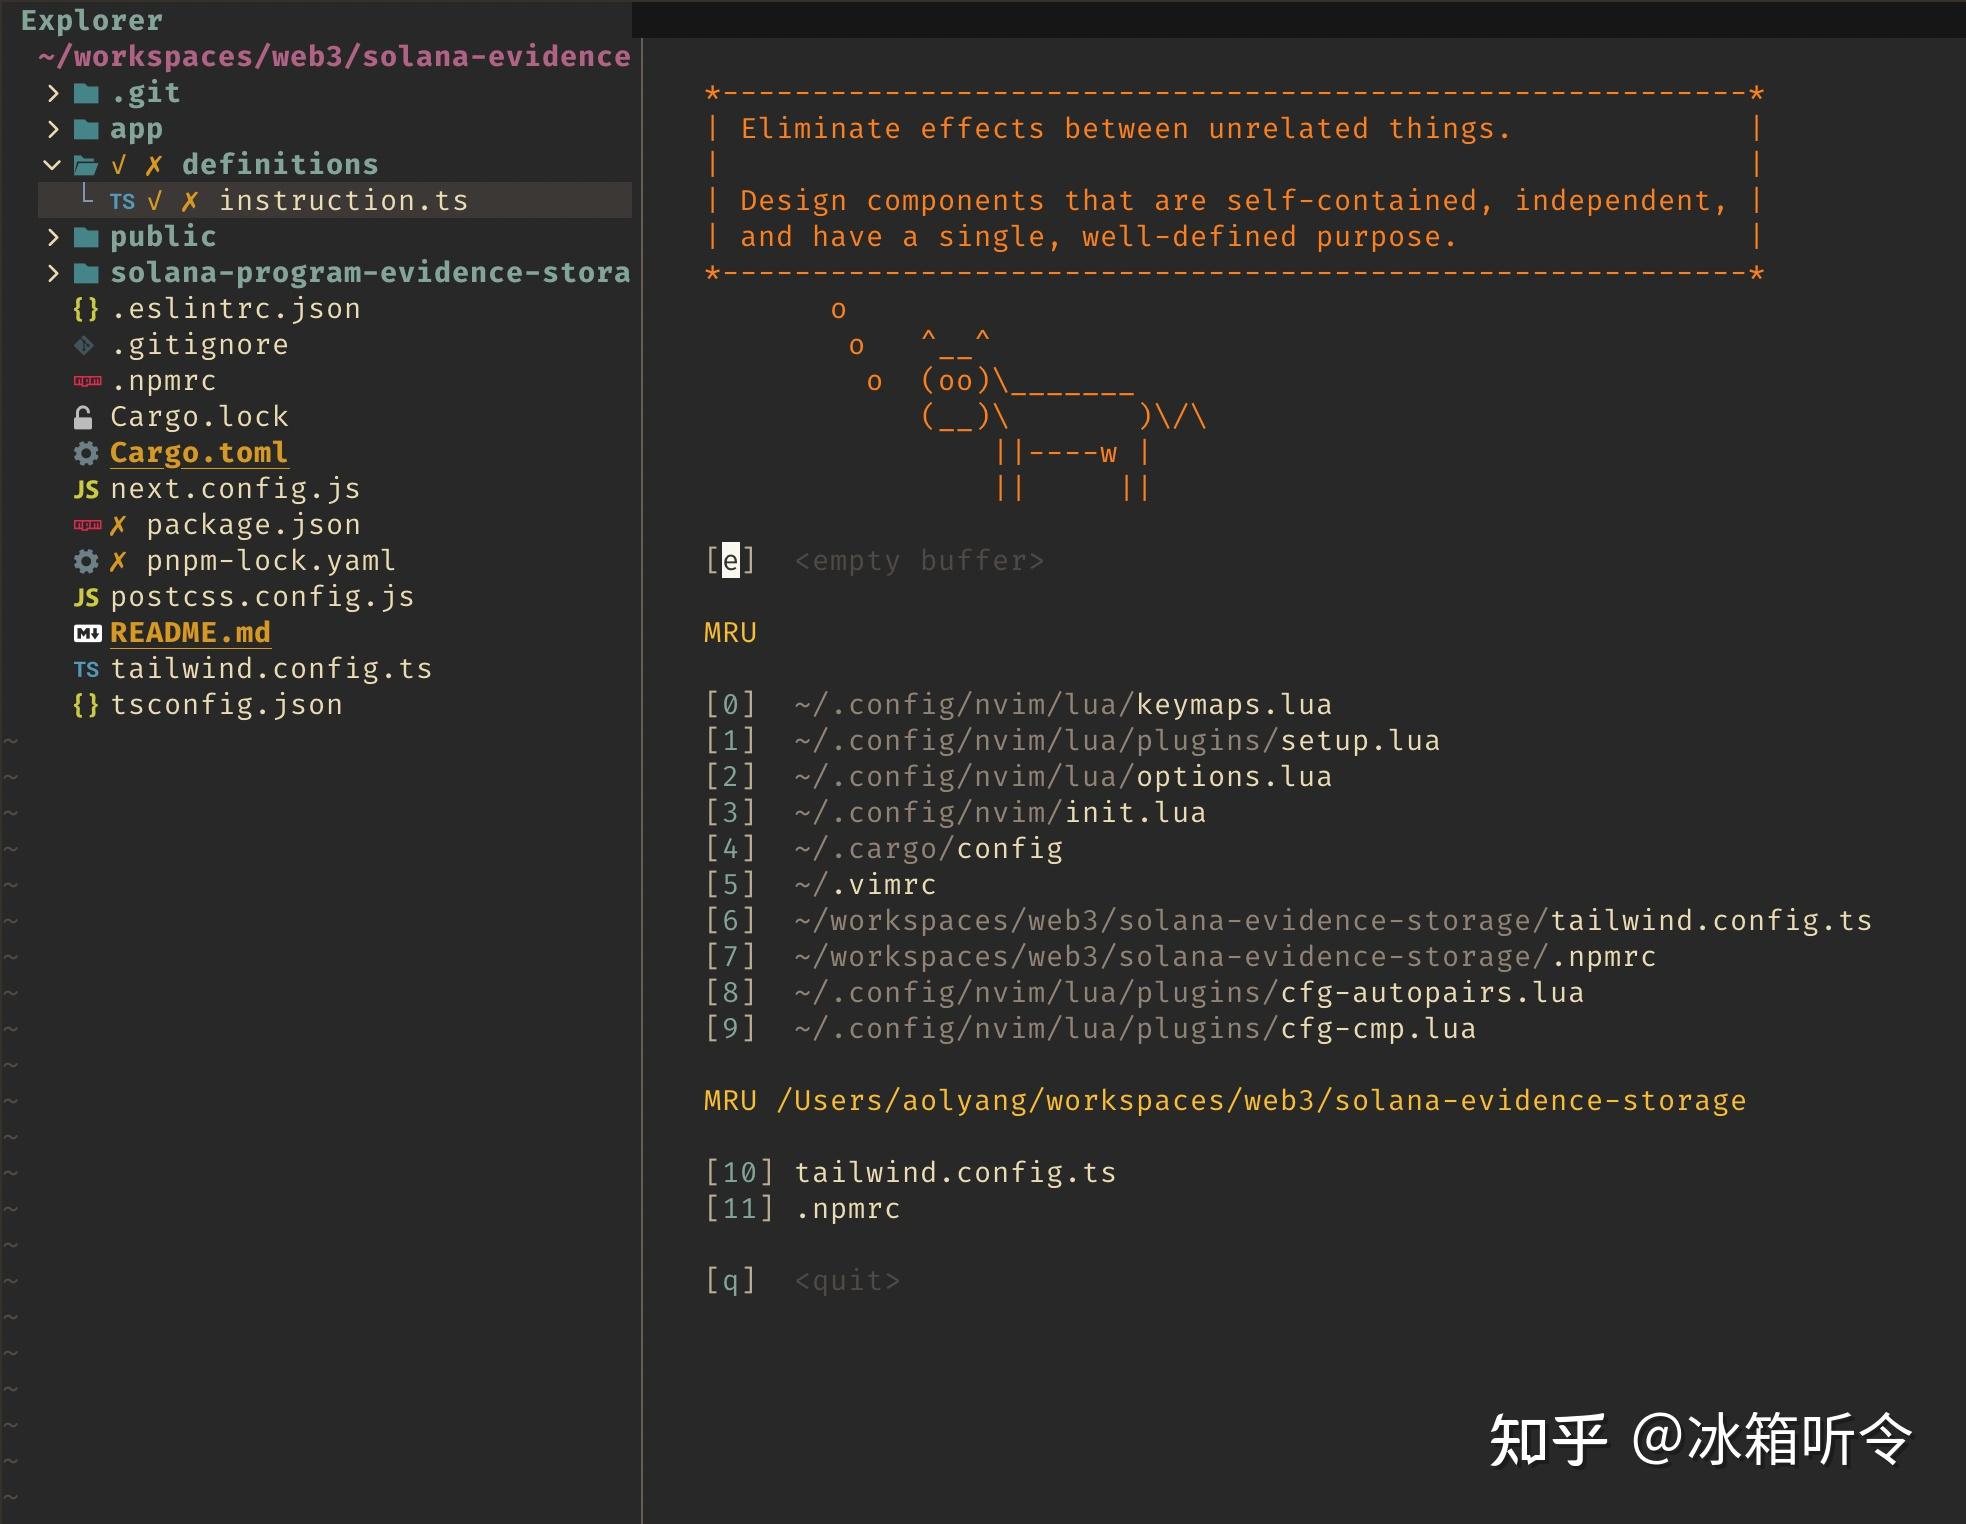Click the gear icon next to pnpm-lock.yaml
Screen dimensions: 1966x1524
click(x=87, y=560)
